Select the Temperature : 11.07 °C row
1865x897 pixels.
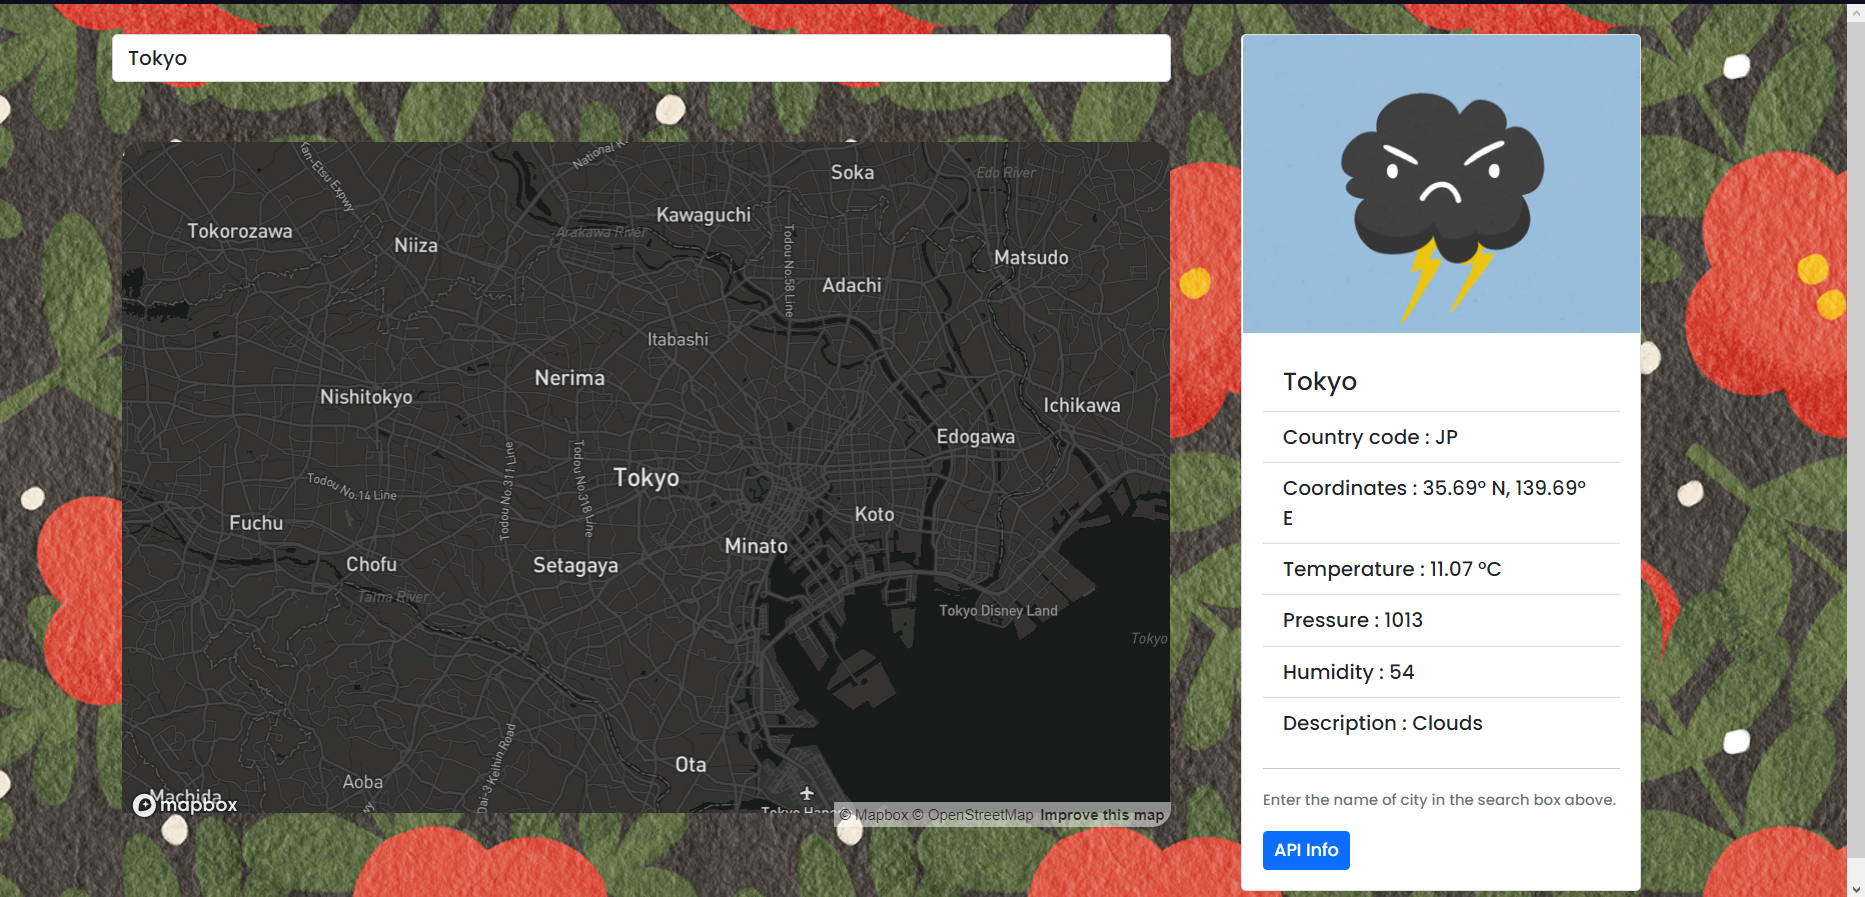[x=1441, y=569]
